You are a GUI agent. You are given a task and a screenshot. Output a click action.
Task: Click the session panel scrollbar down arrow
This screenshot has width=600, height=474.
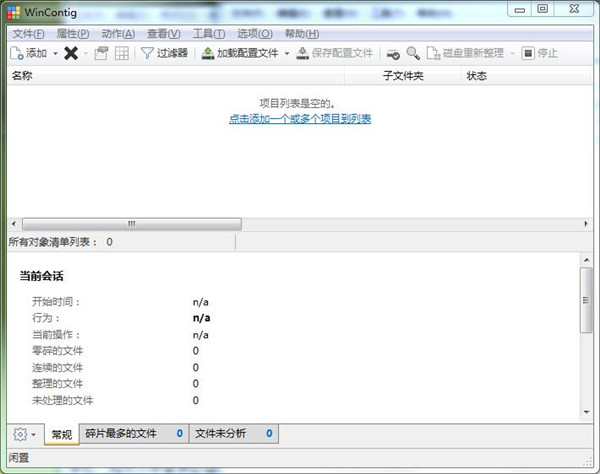[x=586, y=412]
